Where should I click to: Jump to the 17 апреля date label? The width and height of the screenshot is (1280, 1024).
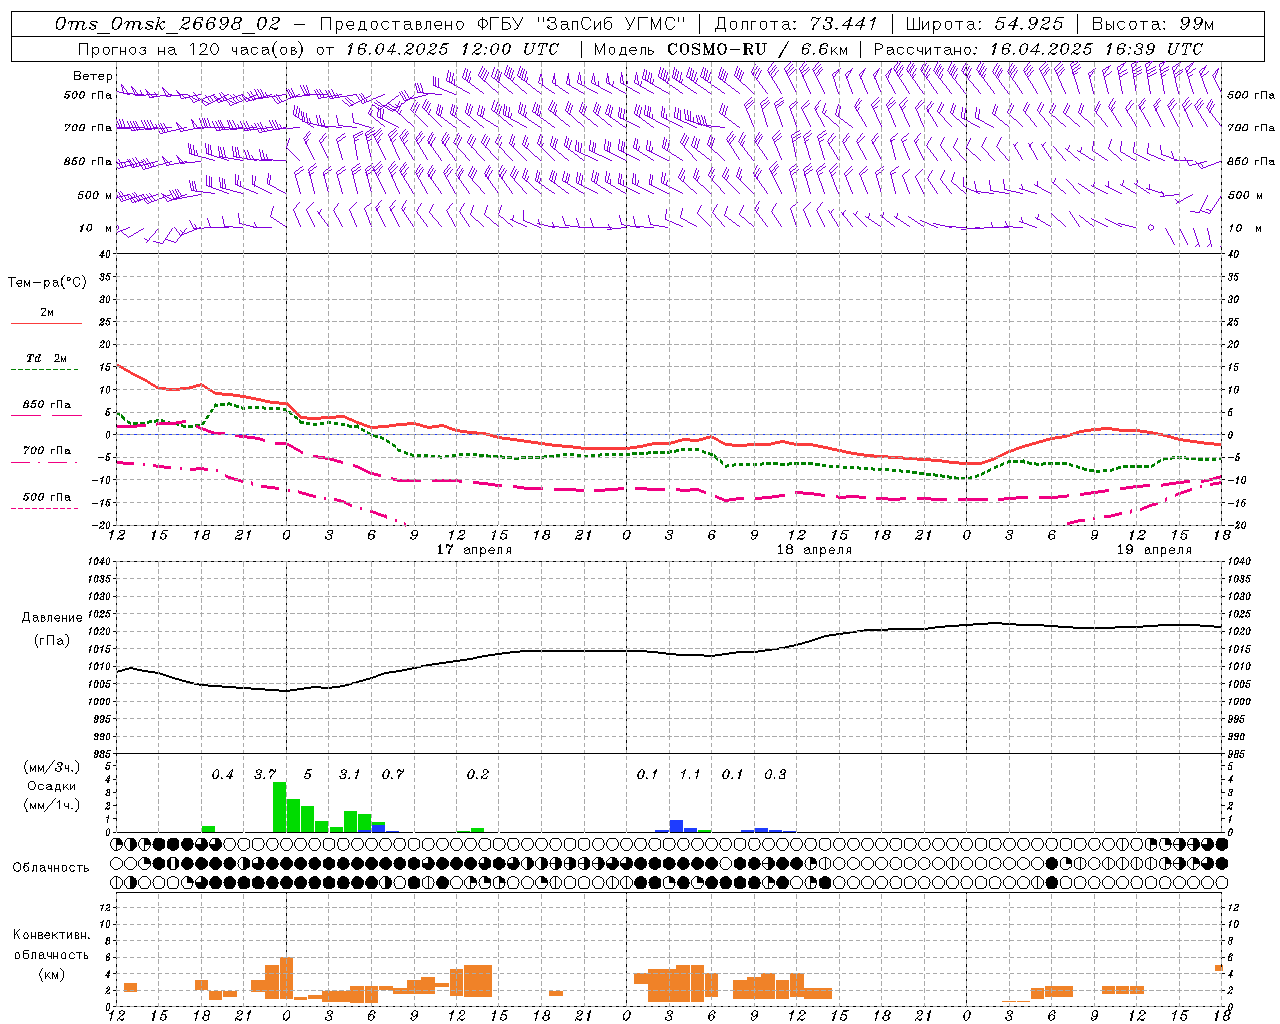pos(474,550)
